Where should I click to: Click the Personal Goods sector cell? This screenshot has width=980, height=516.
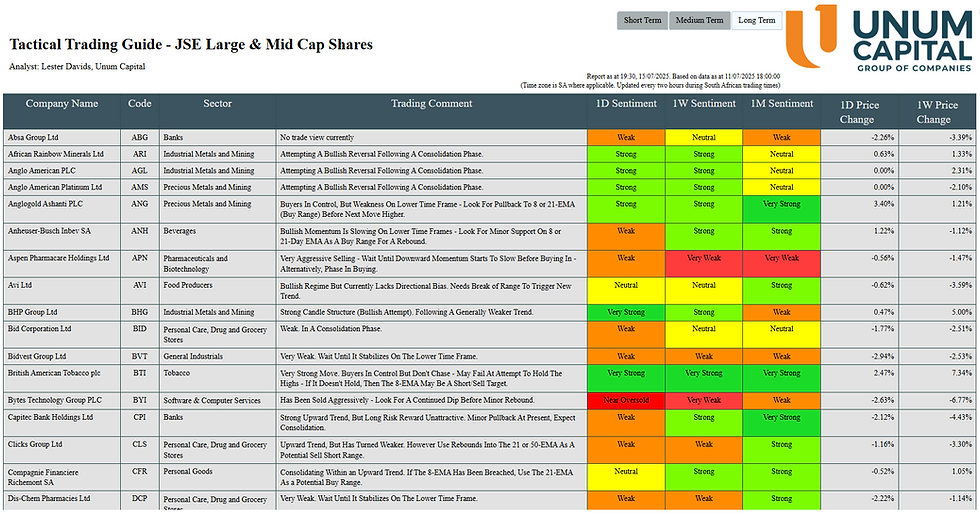pyautogui.click(x=218, y=477)
